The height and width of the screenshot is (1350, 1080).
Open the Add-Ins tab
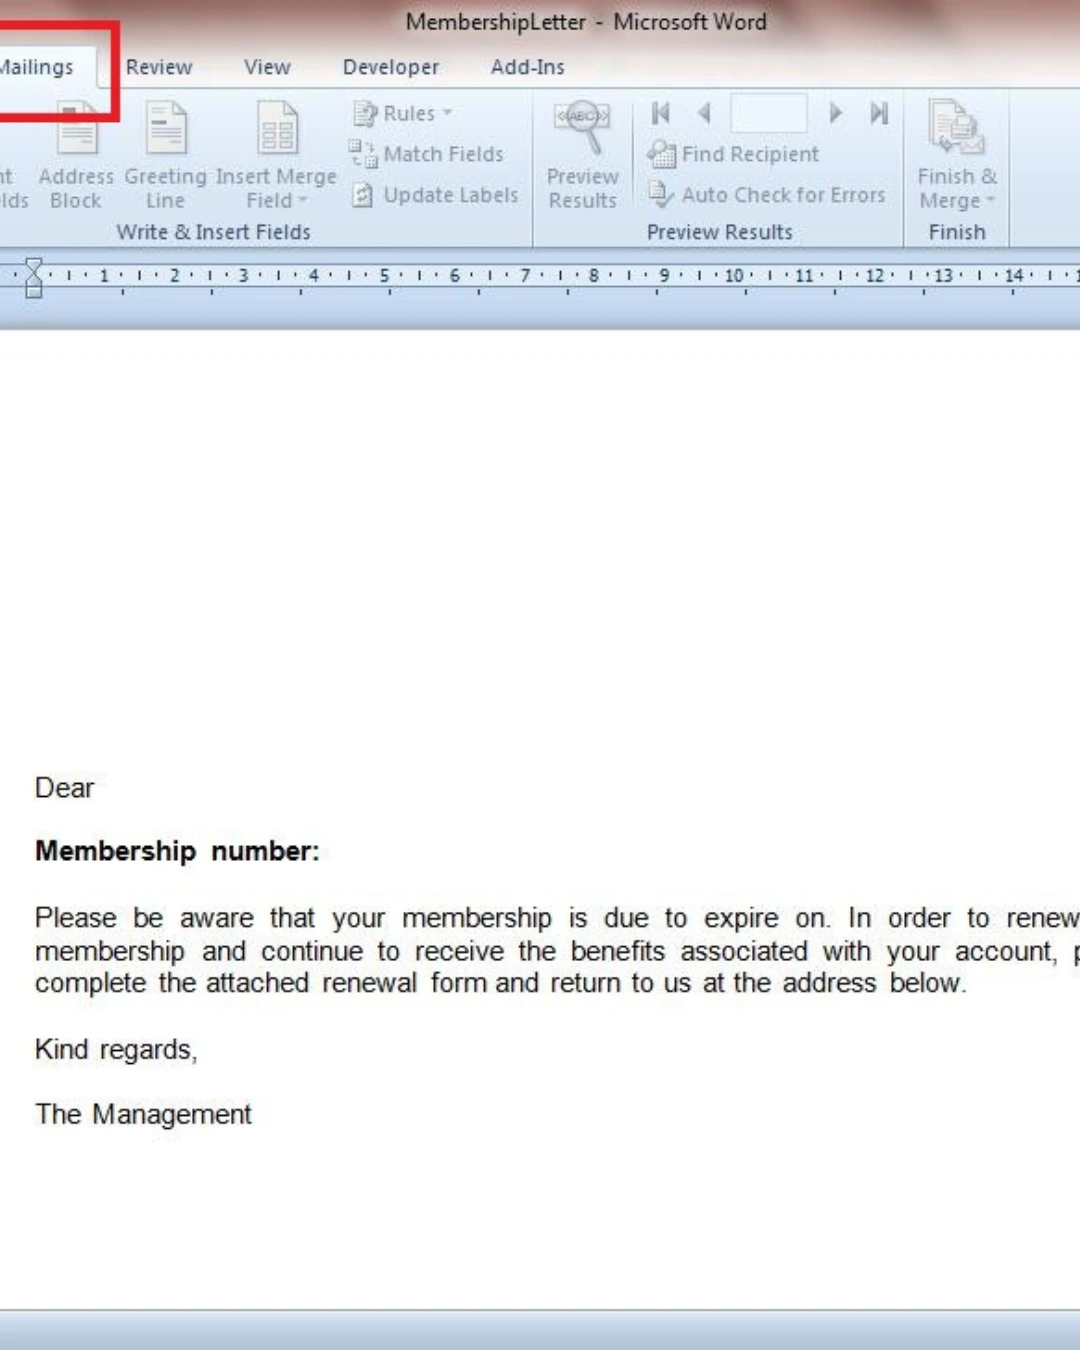point(527,67)
